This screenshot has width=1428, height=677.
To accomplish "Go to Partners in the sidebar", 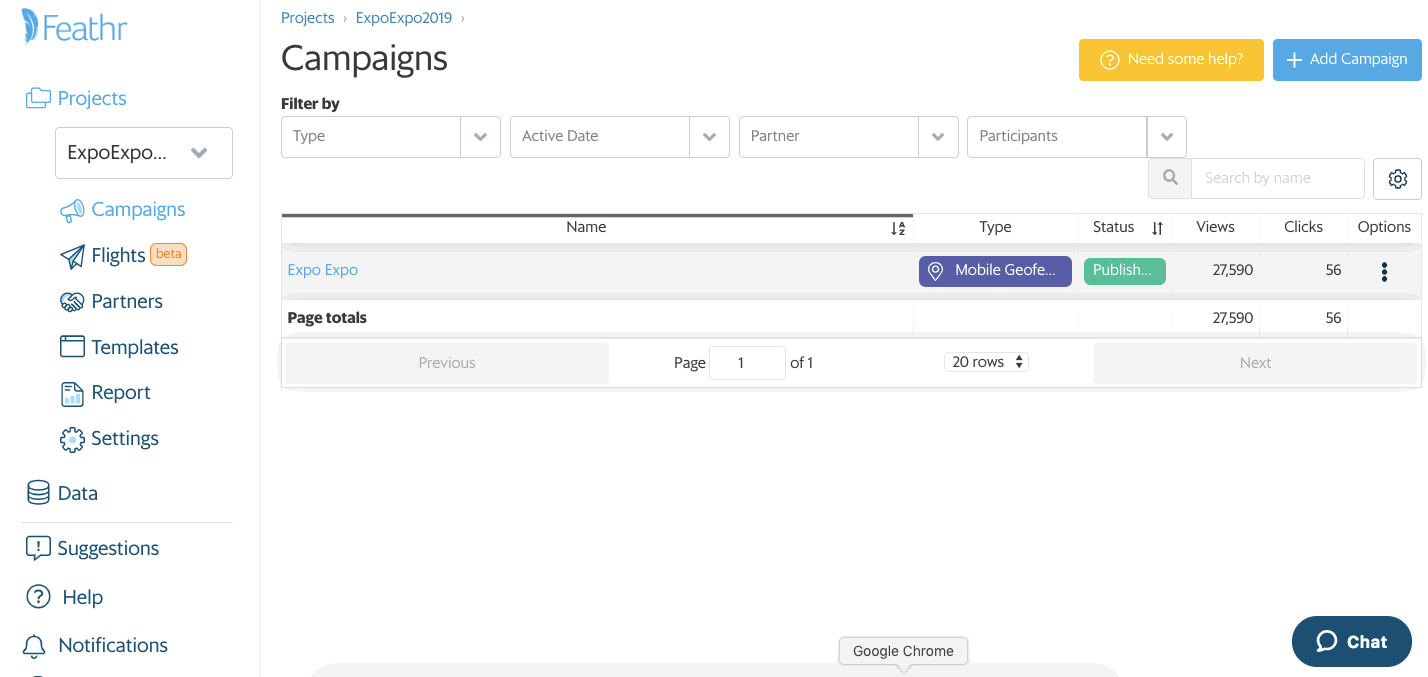I will pyautogui.click(x=126, y=302).
